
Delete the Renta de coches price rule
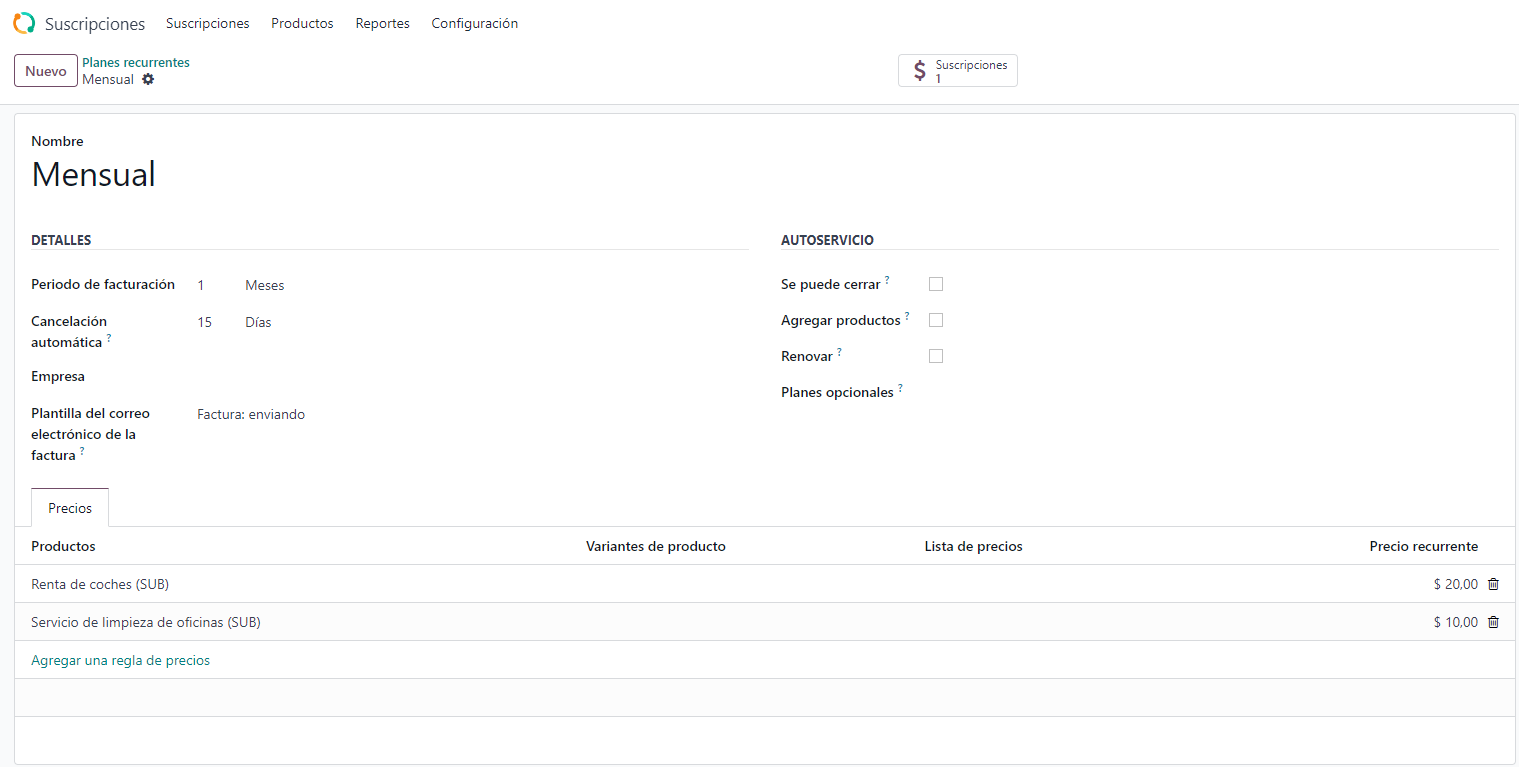[1493, 584]
